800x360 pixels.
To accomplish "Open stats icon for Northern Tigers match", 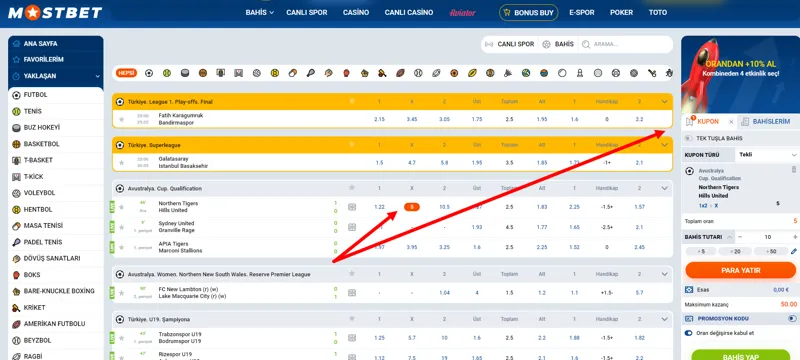I will tap(352, 207).
